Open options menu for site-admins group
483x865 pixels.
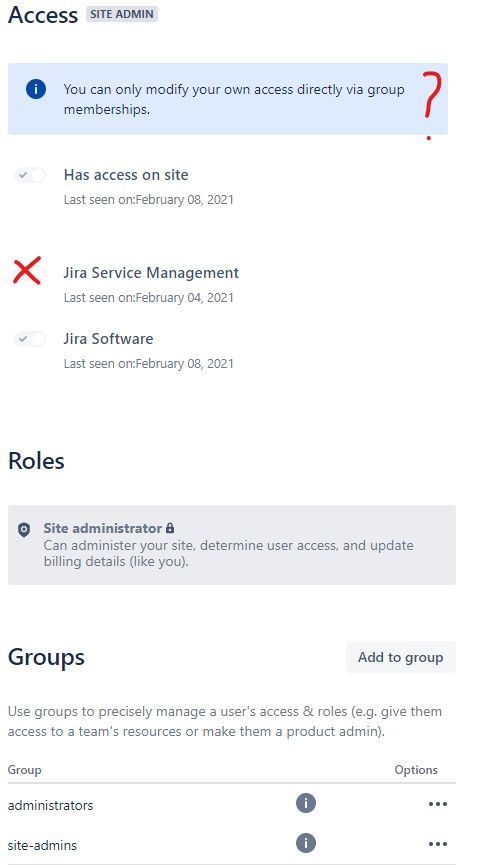click(438, 843)
